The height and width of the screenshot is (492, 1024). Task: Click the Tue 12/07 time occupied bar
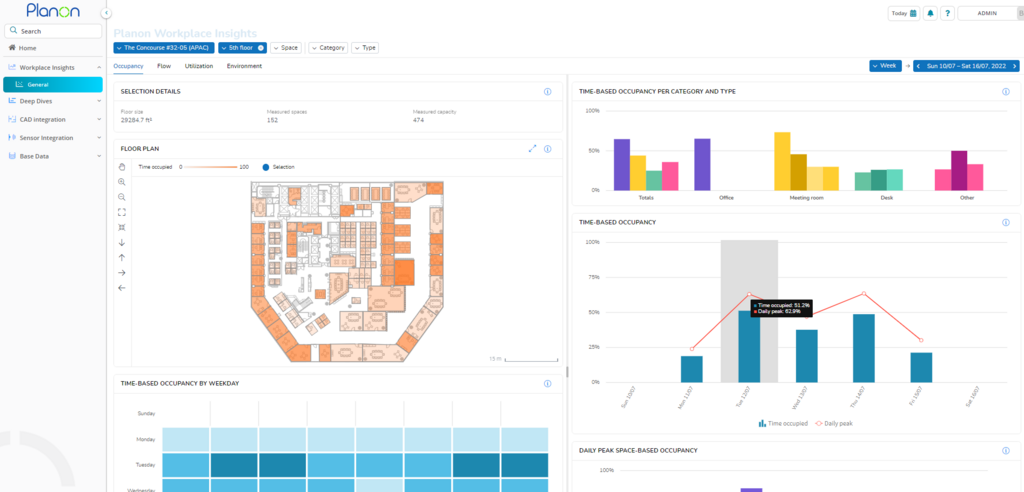749,346
